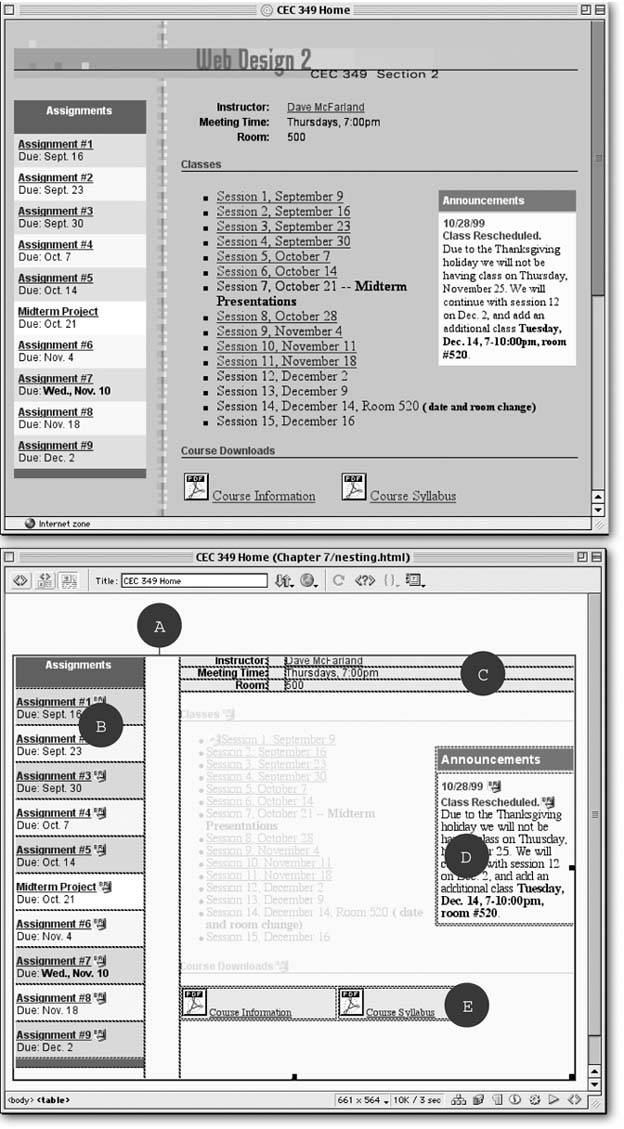Click anchor marker beside Assignment #3 in Dreamweaver
Image resolution: width=624 pixels, height=1129 pixels.
tap(100, 775)
